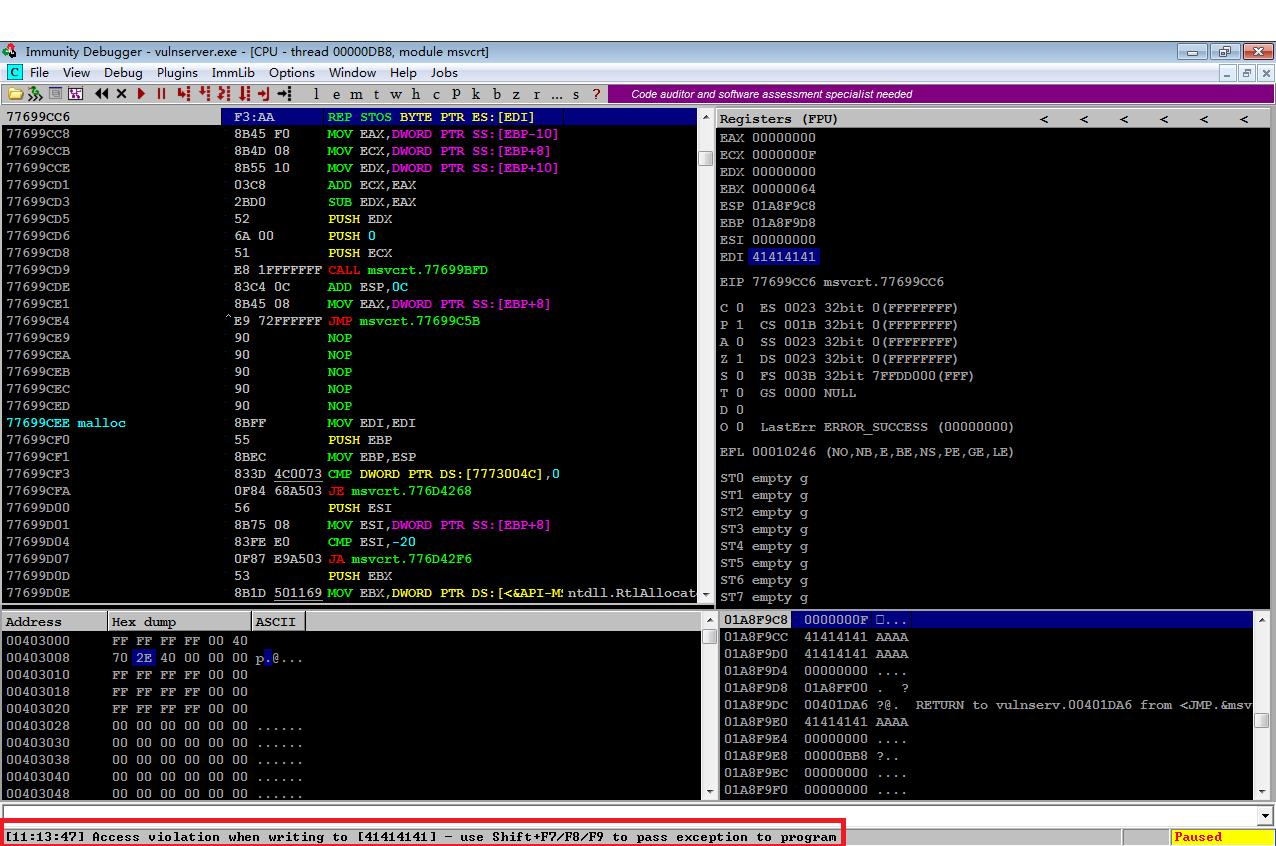Viewport: 1276px width, 846px height.
Task: Click the Registers (FPU) header button
Action: pos(778,119)
